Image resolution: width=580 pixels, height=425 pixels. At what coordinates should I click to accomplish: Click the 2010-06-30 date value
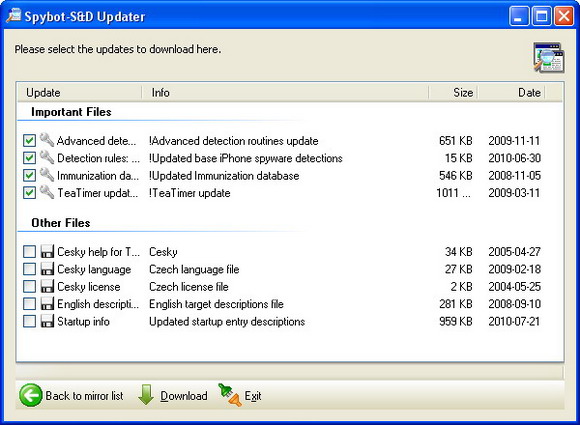[x=515, y=158]
